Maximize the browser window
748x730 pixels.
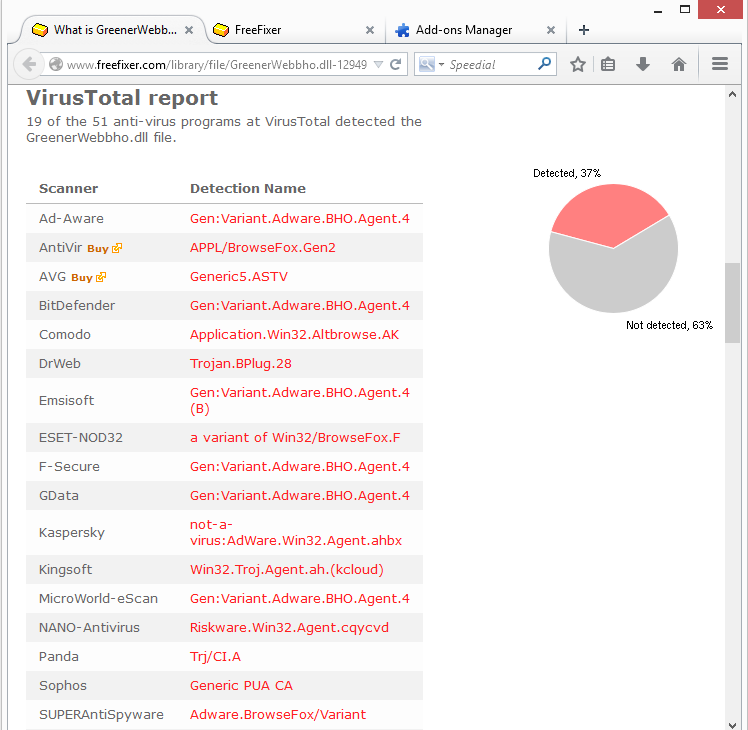click(x=685, y=9)
